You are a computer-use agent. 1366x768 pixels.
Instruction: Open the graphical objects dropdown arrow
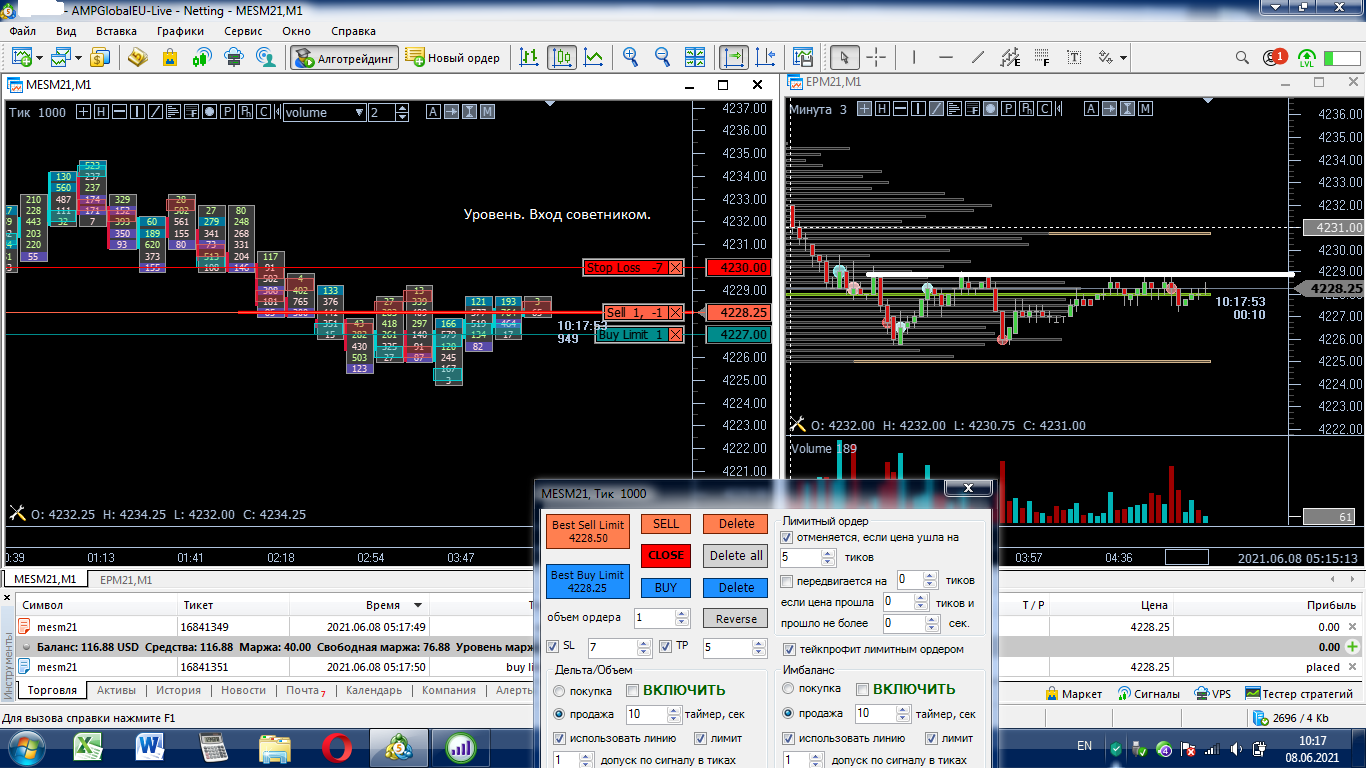coord(1124,58)
